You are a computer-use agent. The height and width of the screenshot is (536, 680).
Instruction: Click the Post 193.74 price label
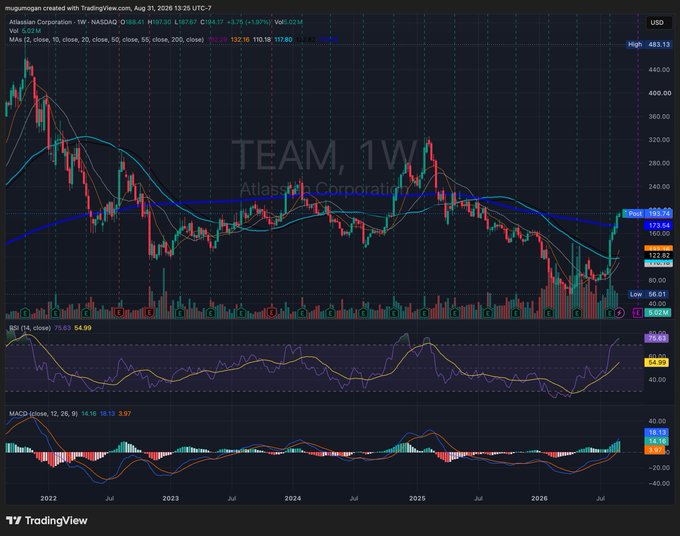tap(648, 213)
